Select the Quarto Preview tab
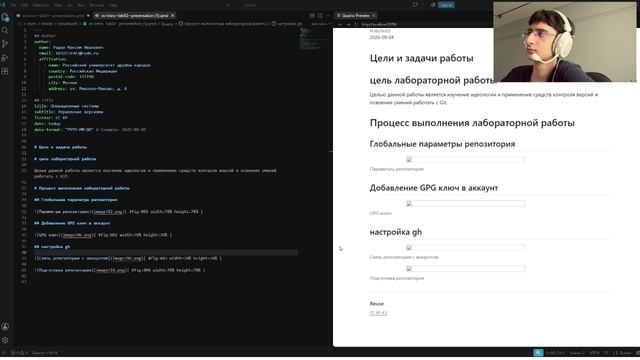 point(356,16)
